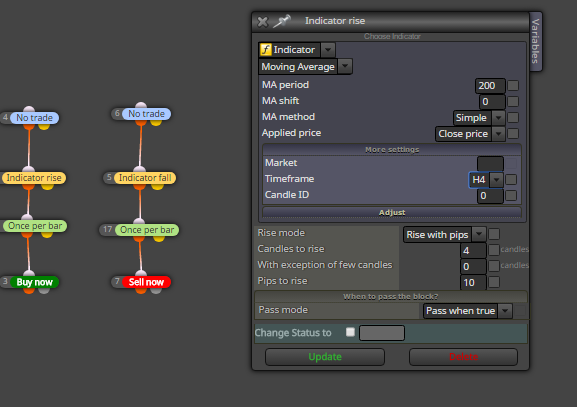Click the input connector atop No trade 6
577x407 pixels.
[141, 105]
